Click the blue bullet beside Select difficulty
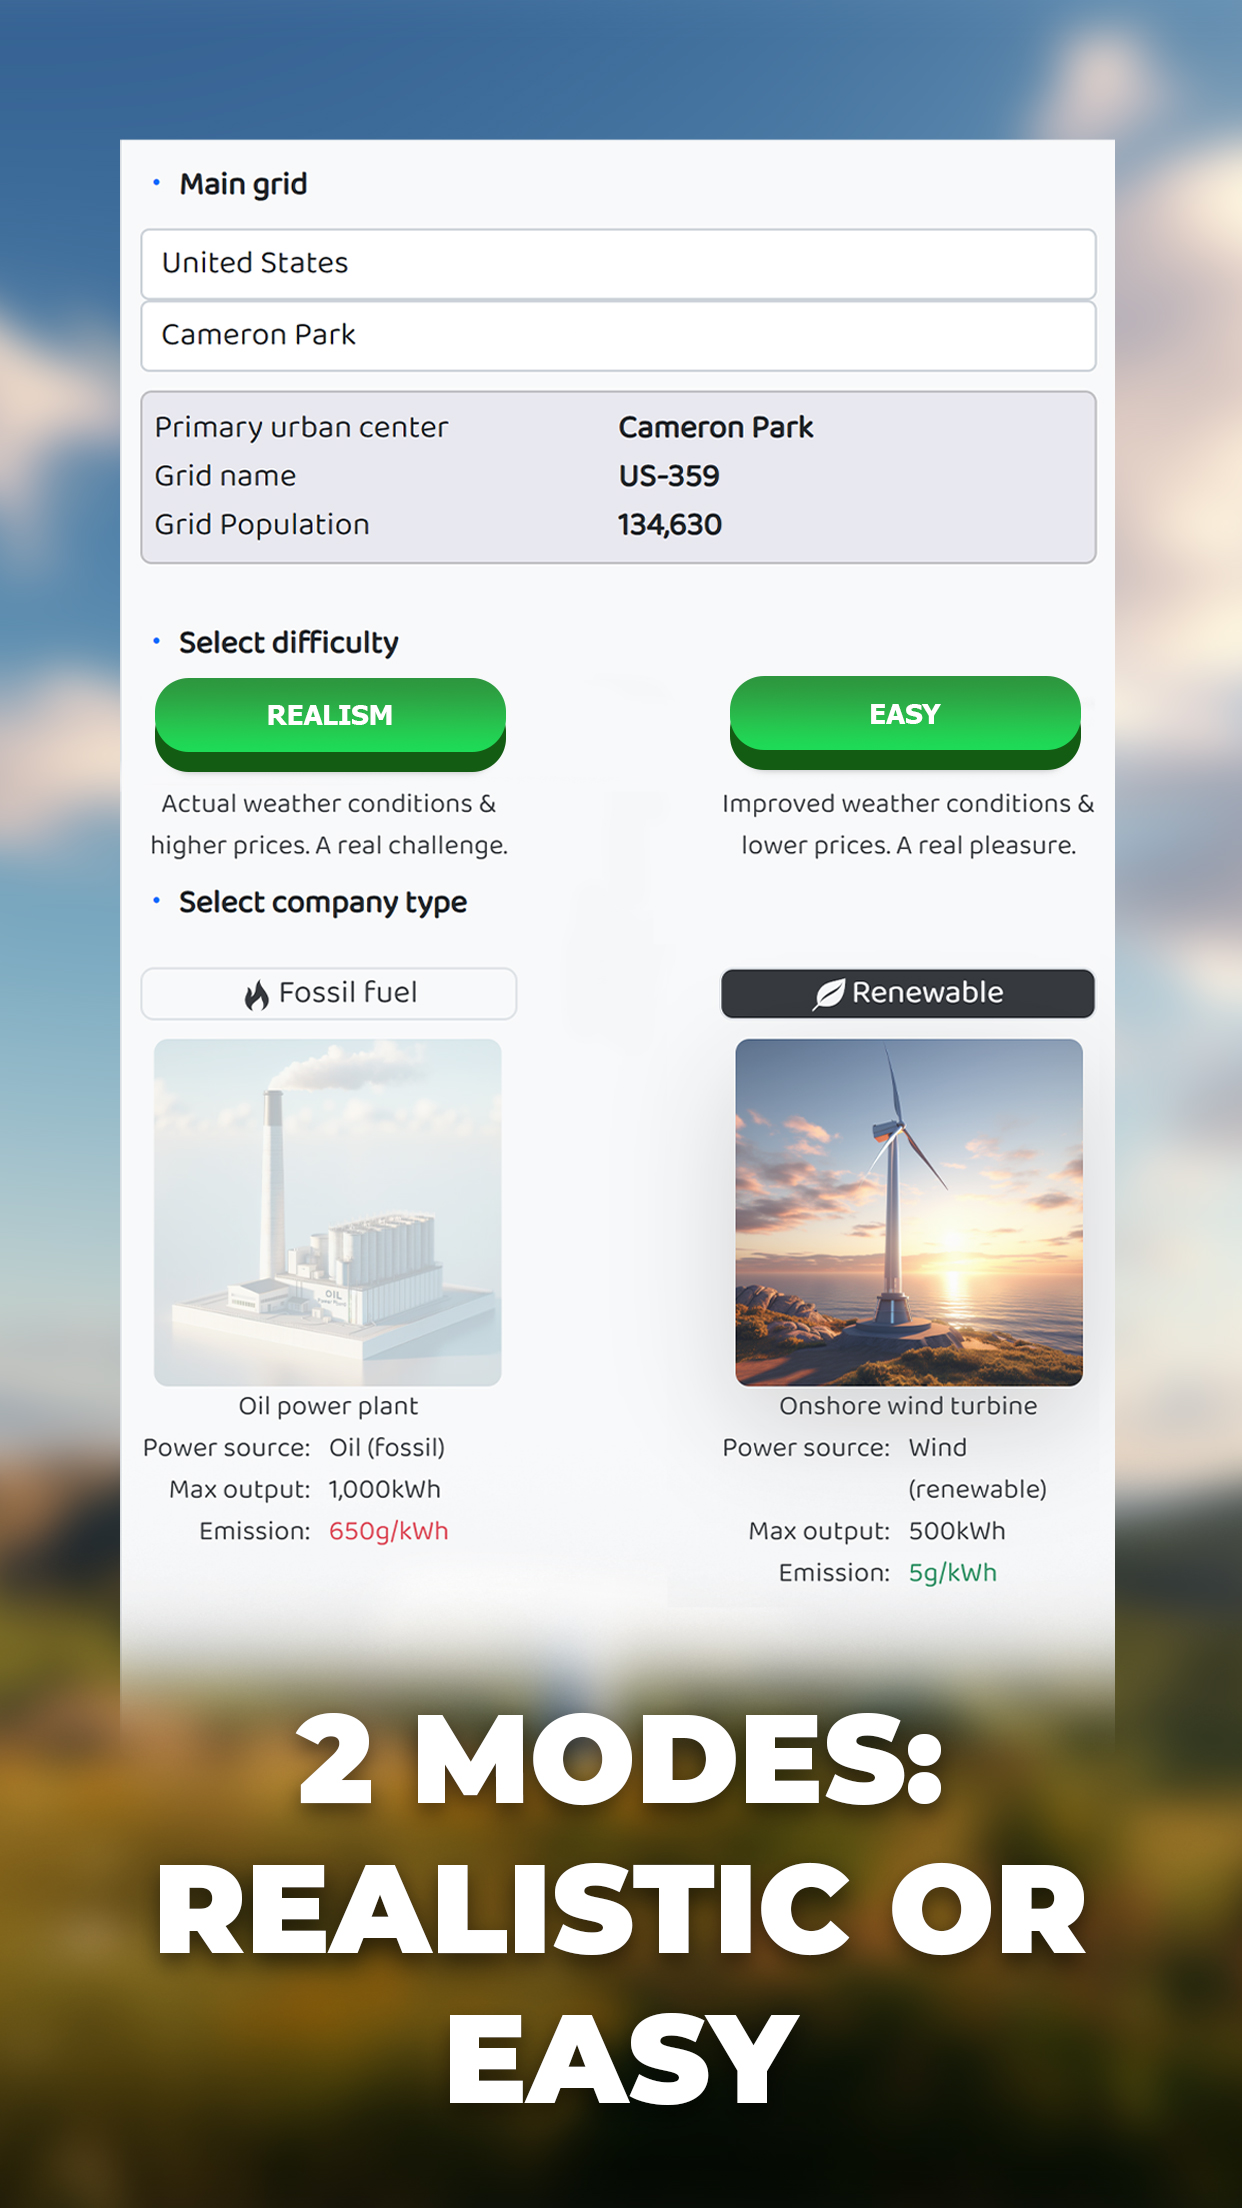Image resolution: width=1242 pixels, height=2208 pixels. [156, 640]
